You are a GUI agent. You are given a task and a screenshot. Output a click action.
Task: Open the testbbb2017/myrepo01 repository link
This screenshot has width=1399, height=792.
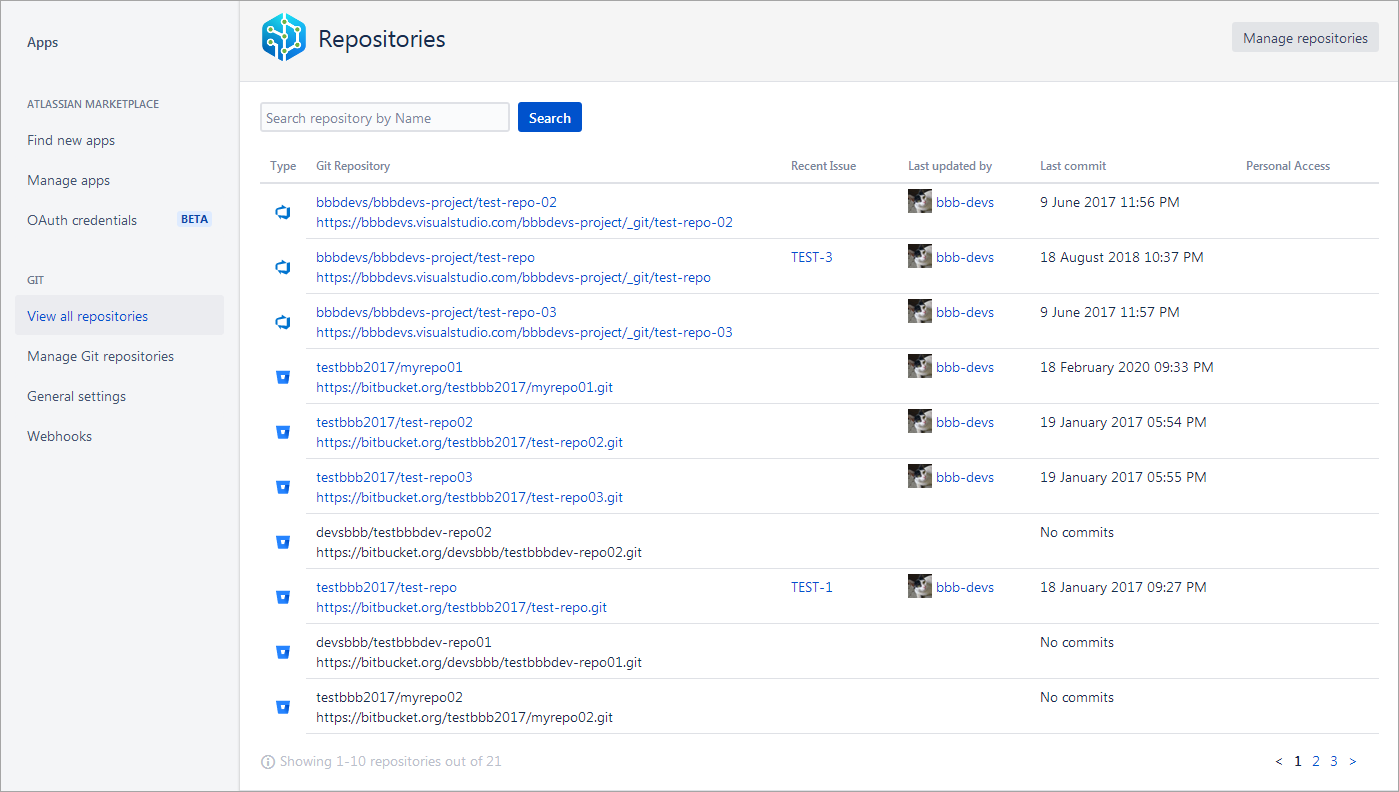[x=389, y=367]
